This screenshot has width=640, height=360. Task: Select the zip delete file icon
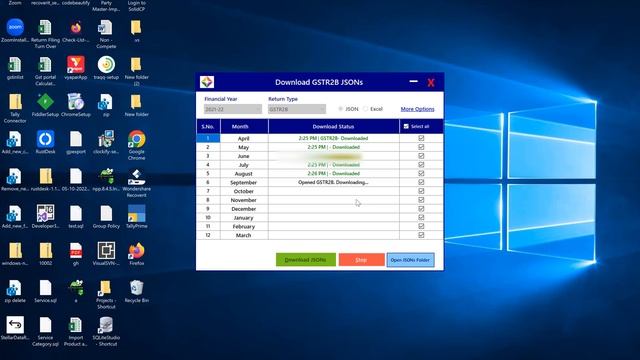tap(15, 288)
